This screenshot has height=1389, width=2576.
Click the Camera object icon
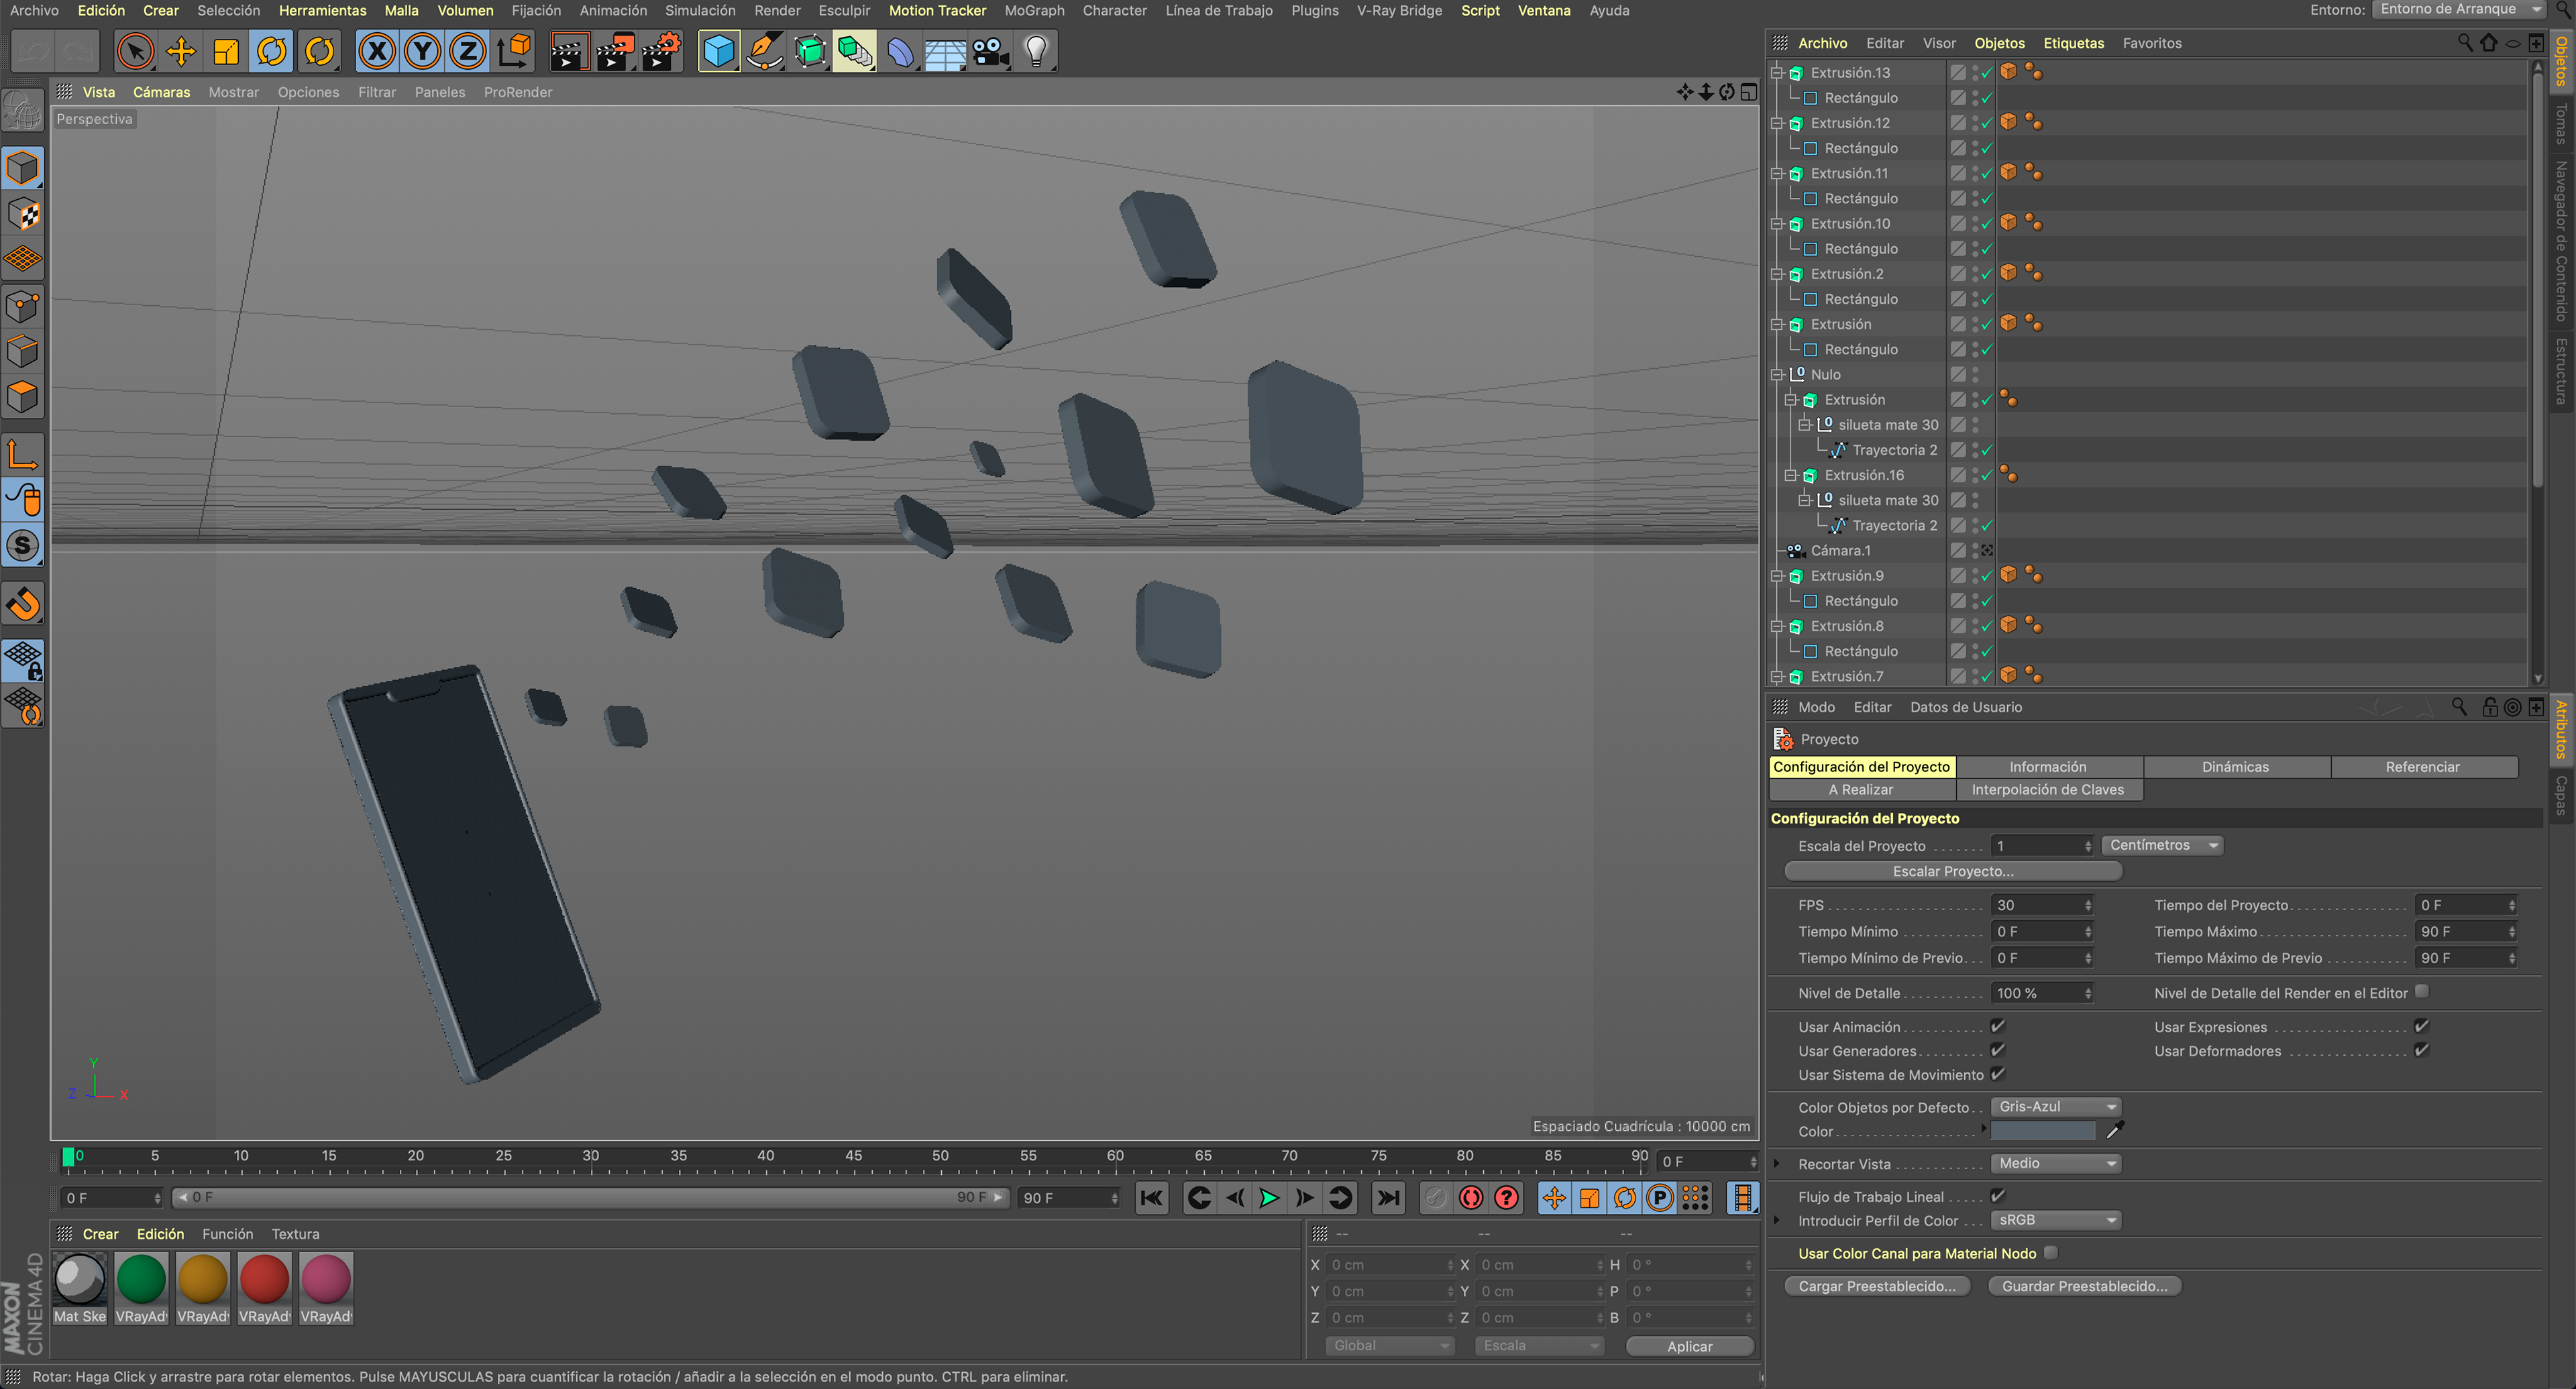coord(990,51)
